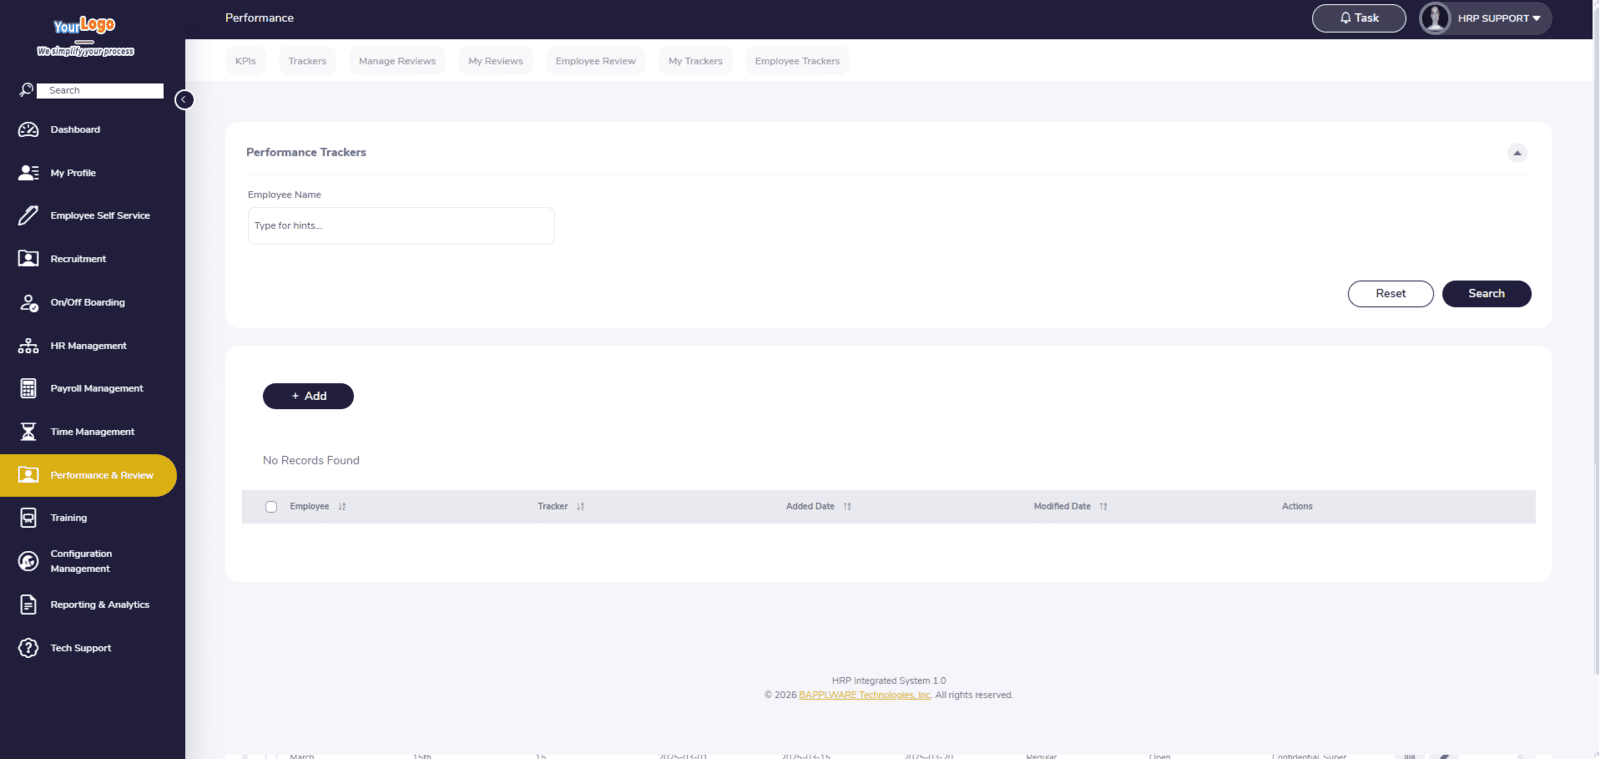This screenshot has width=1600, height=759.
Task: Open Reporting & Analytics menu label
Action: [100, 605]
